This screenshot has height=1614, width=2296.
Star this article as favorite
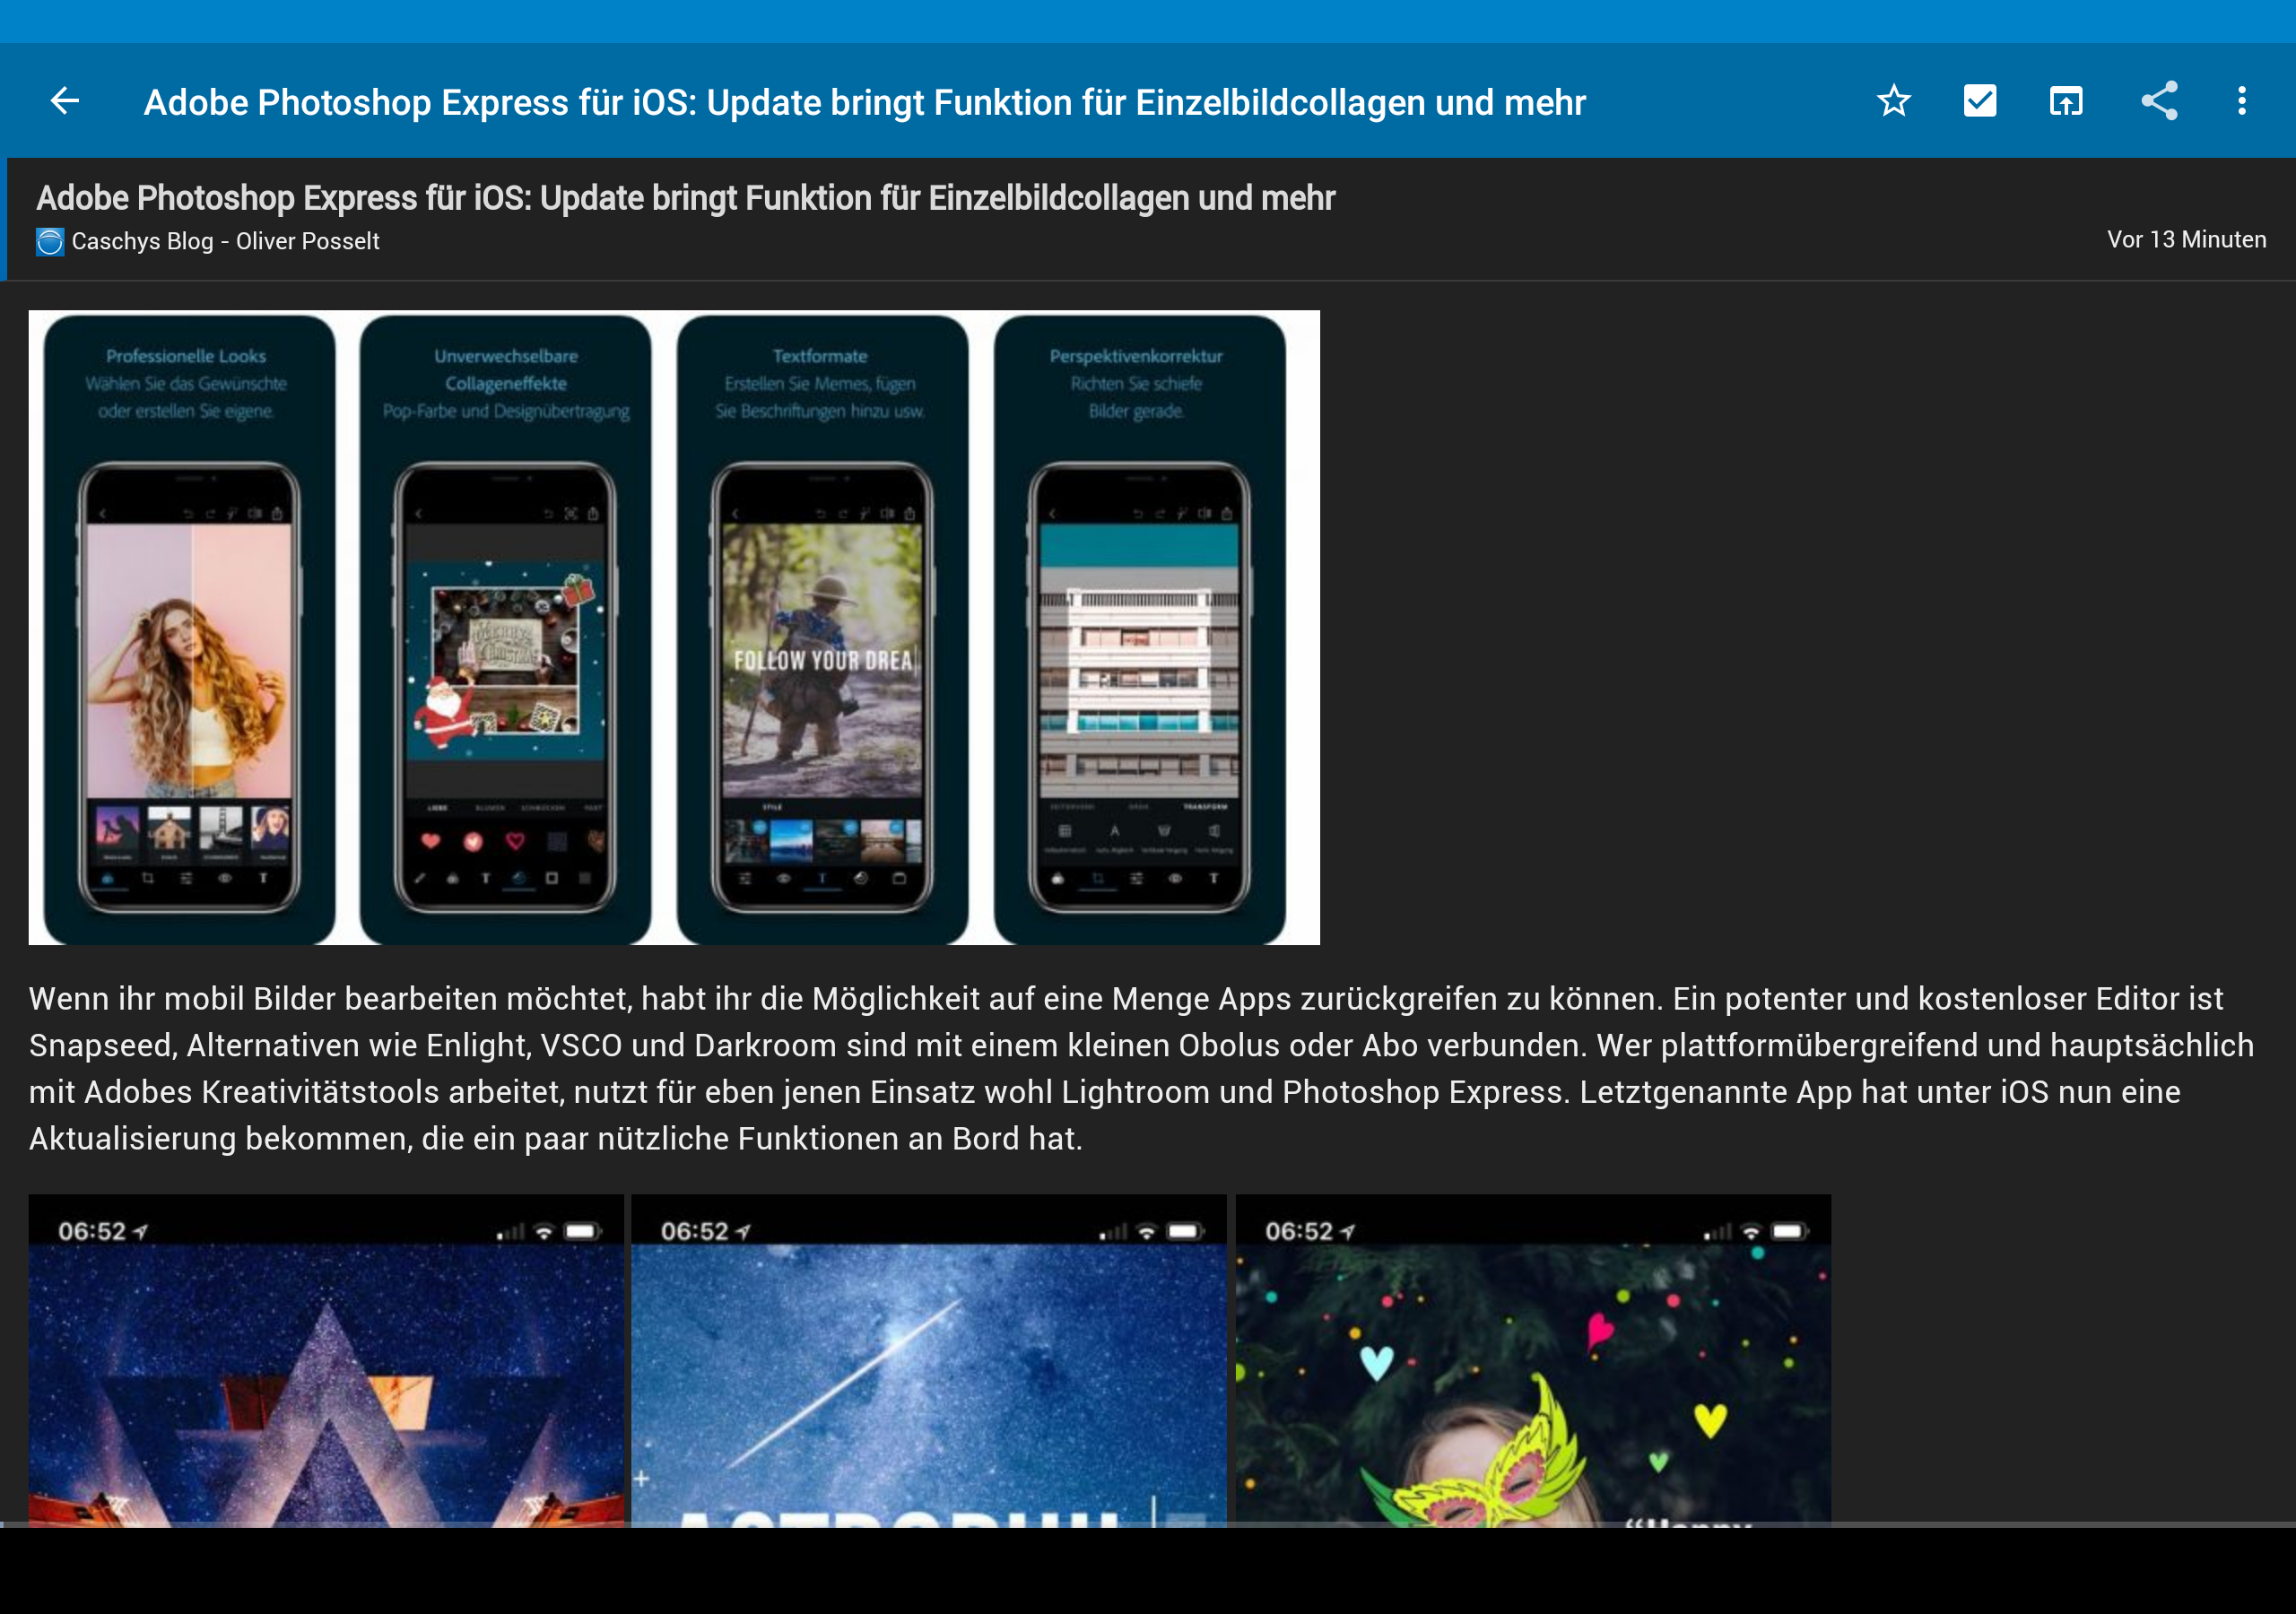[1893, 101]
